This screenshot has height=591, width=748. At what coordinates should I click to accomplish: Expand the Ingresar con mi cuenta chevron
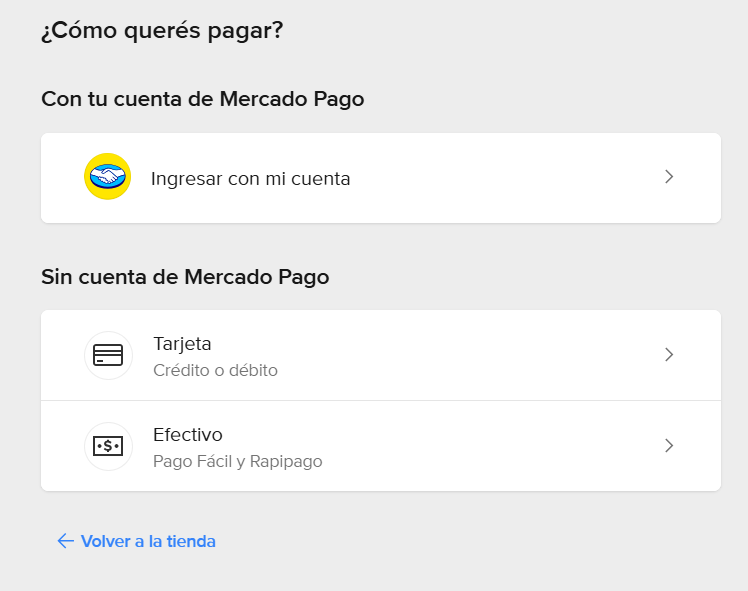tap(669, 177)
